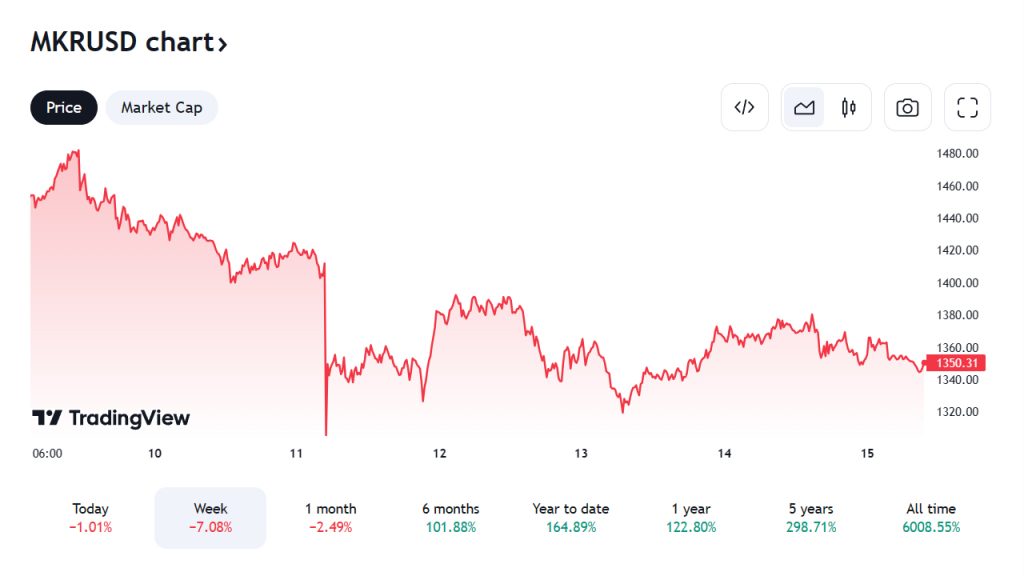1024x576 pixels.
Task: Open the MKRUSD chart heading link
Action: 121,43
